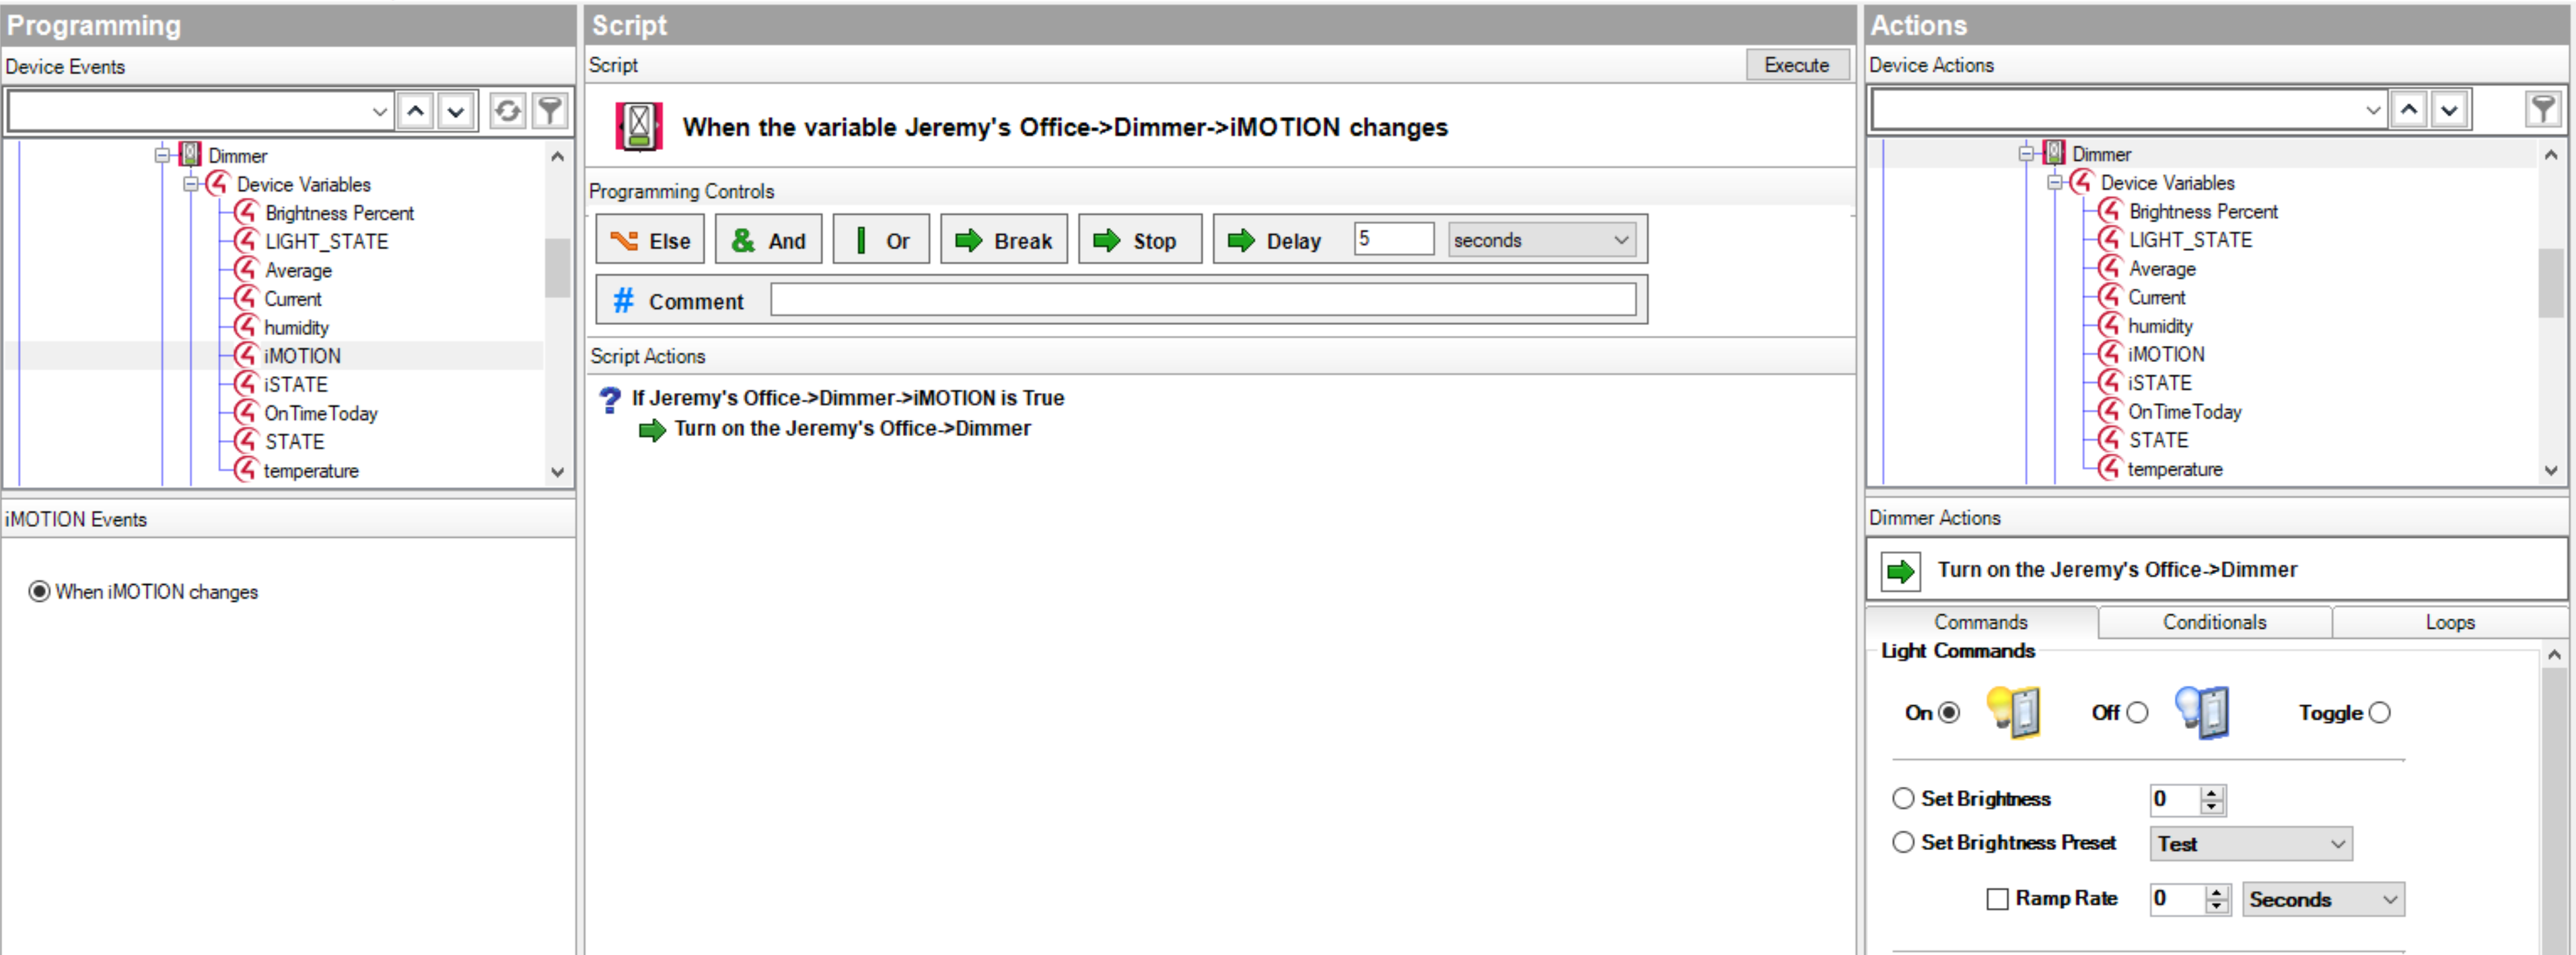
Task: Click filter icon in Device Actions toolbar
Action: click(x=2543, y=109)
